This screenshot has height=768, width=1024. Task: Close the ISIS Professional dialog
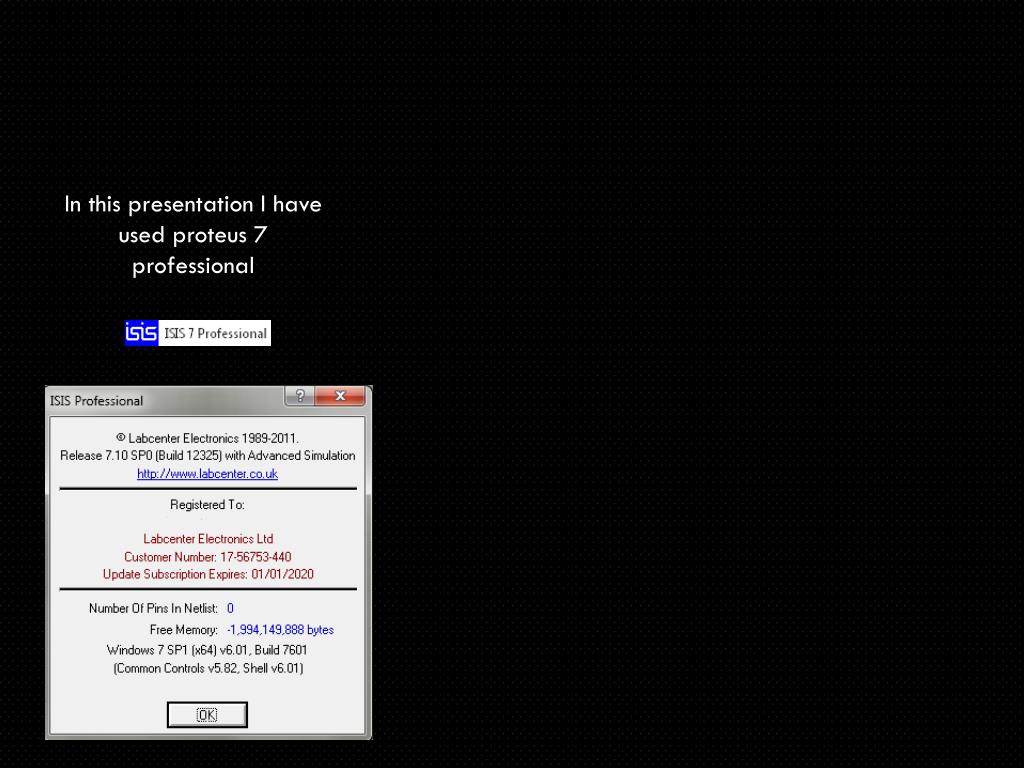pos(340,396)
